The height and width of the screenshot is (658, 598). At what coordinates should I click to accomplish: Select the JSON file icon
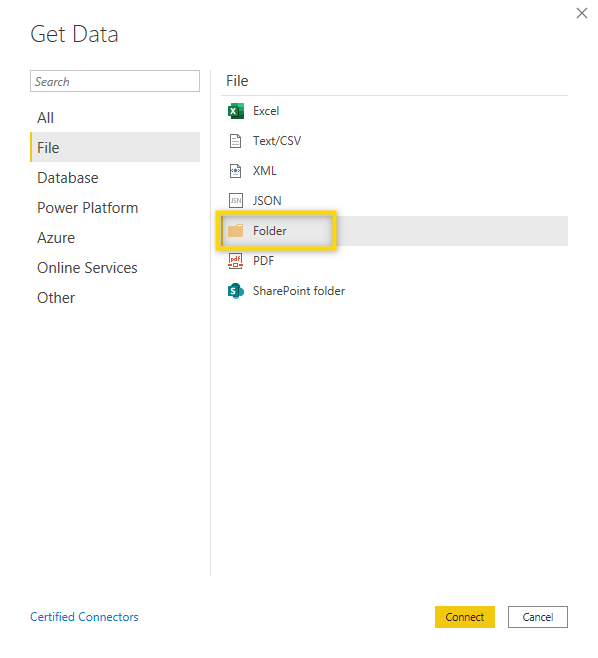(235, 201)
